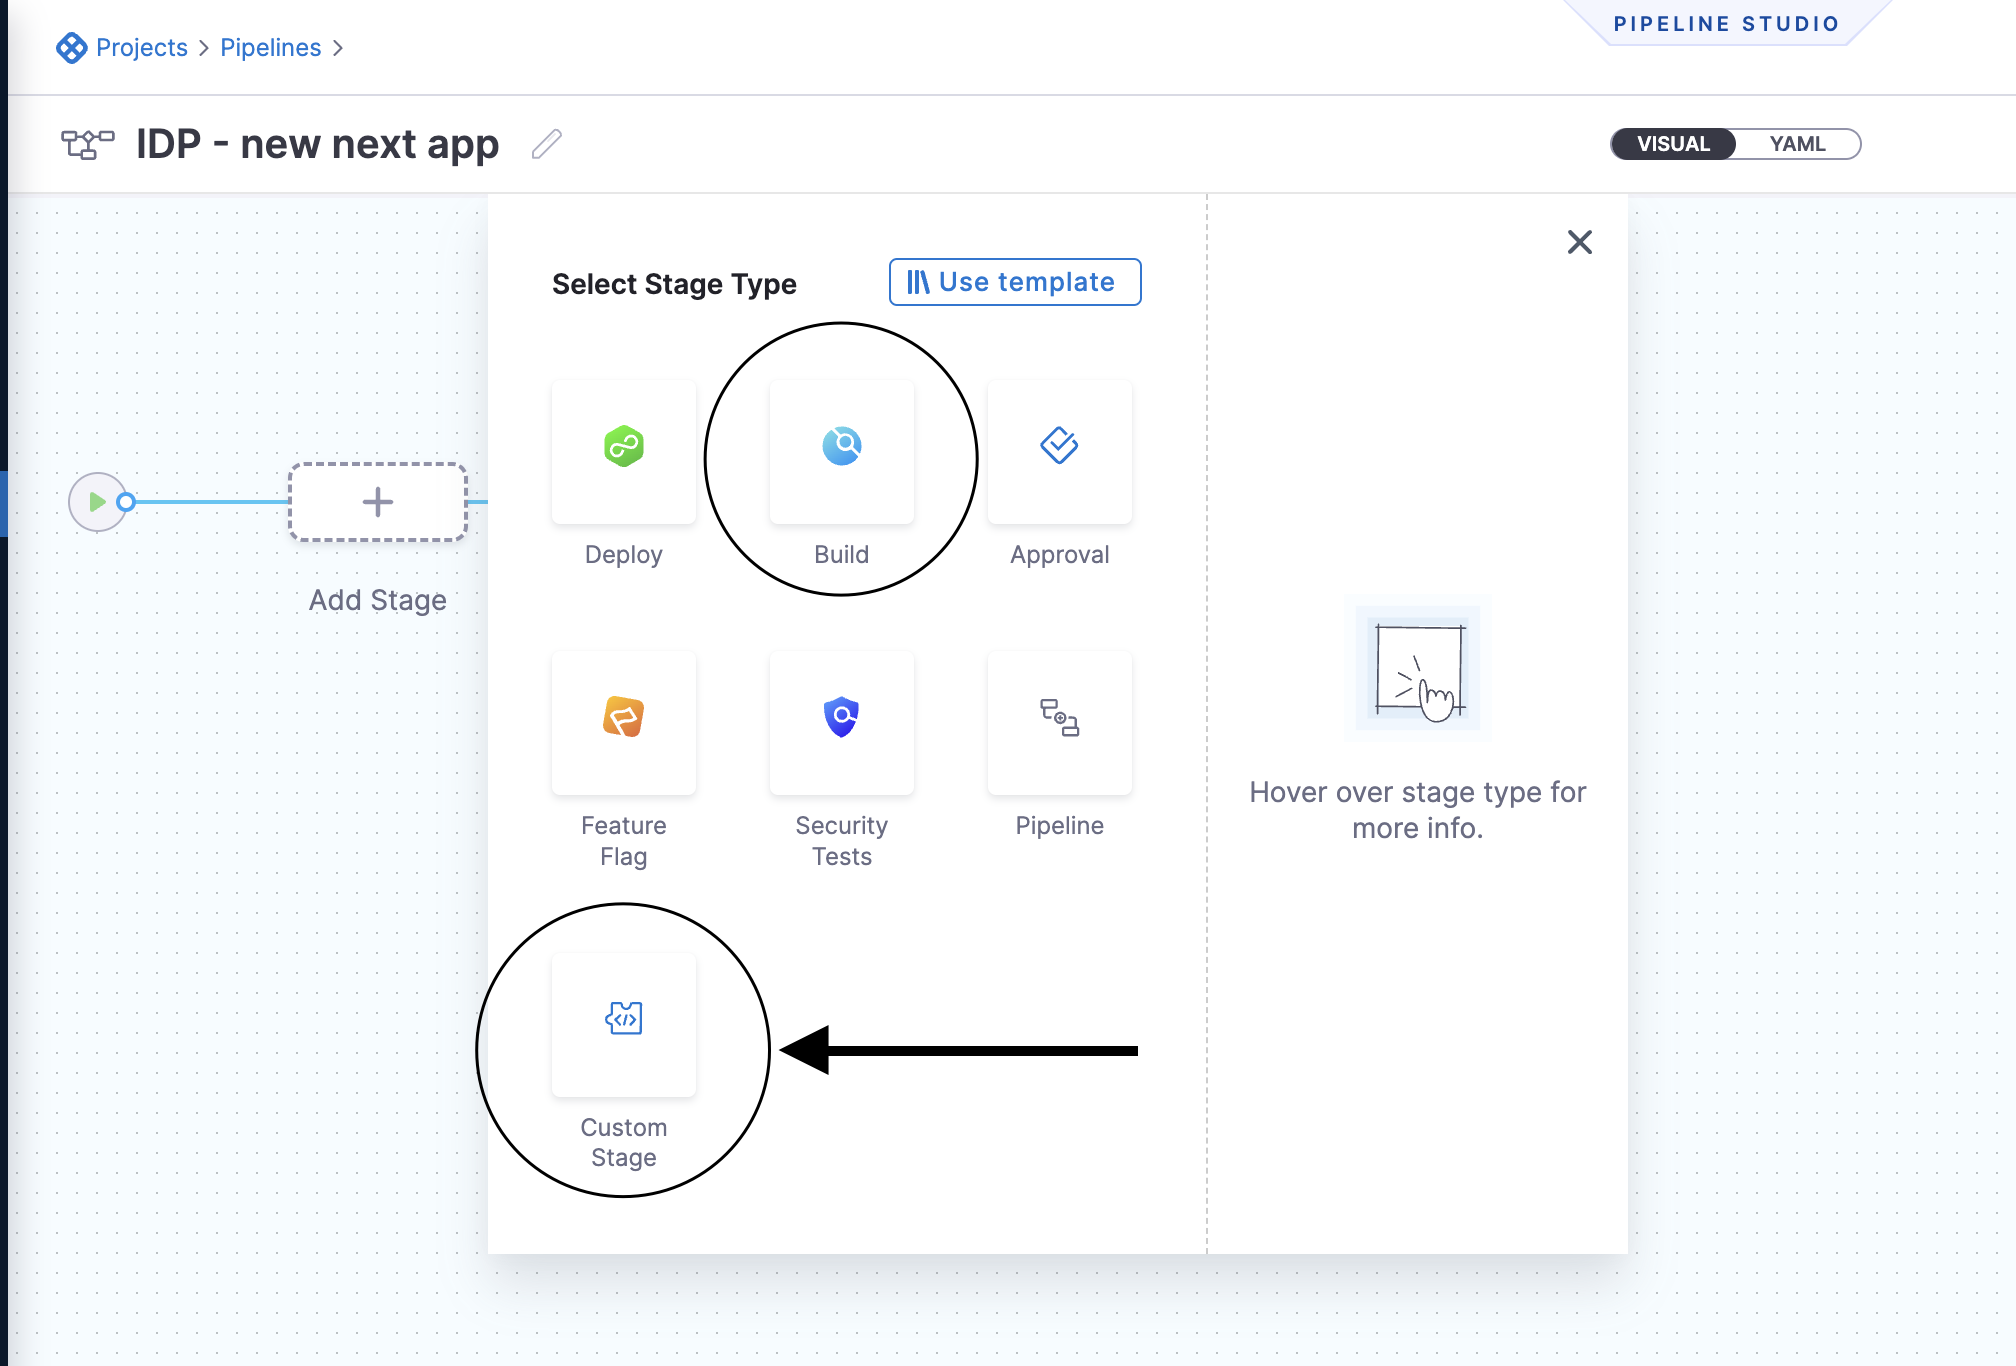Select the Pipeline stage type icon
This screenshot has height=1366, width=2016.
tap(1059, 719)
